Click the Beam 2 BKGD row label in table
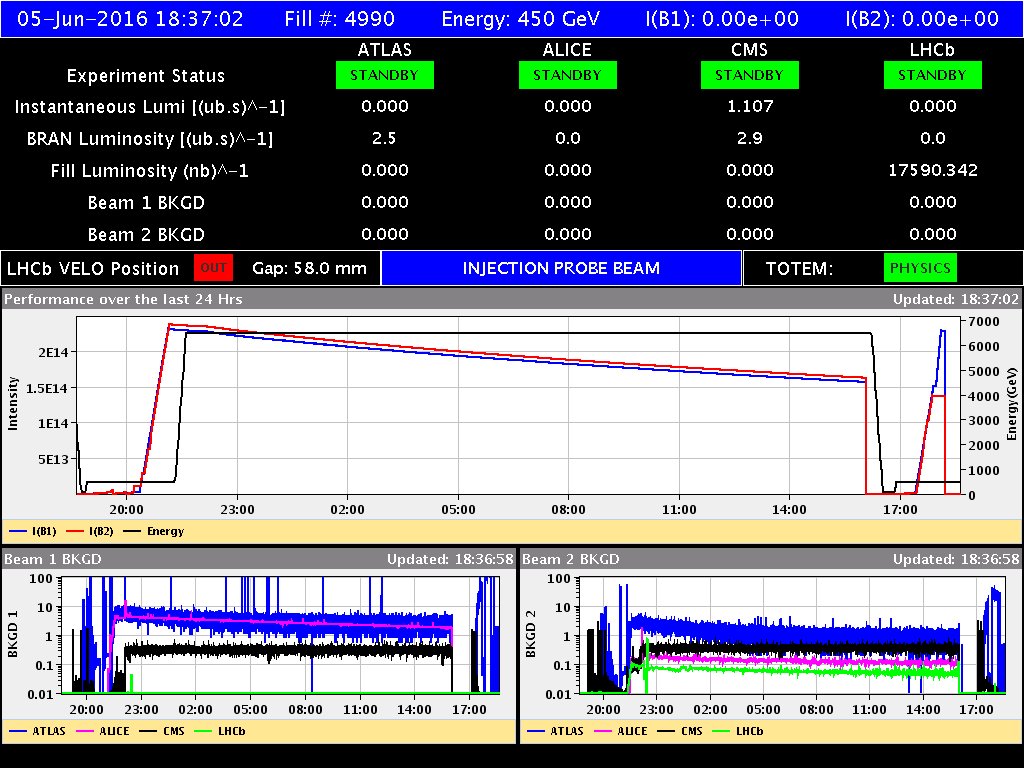 (x=146, y=234)
